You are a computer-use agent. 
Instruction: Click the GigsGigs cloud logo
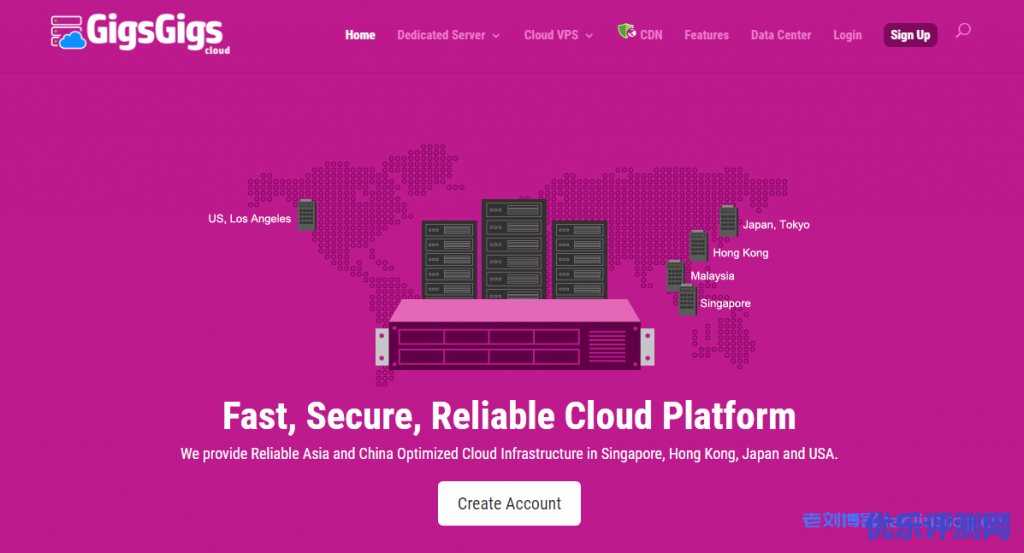140,33
